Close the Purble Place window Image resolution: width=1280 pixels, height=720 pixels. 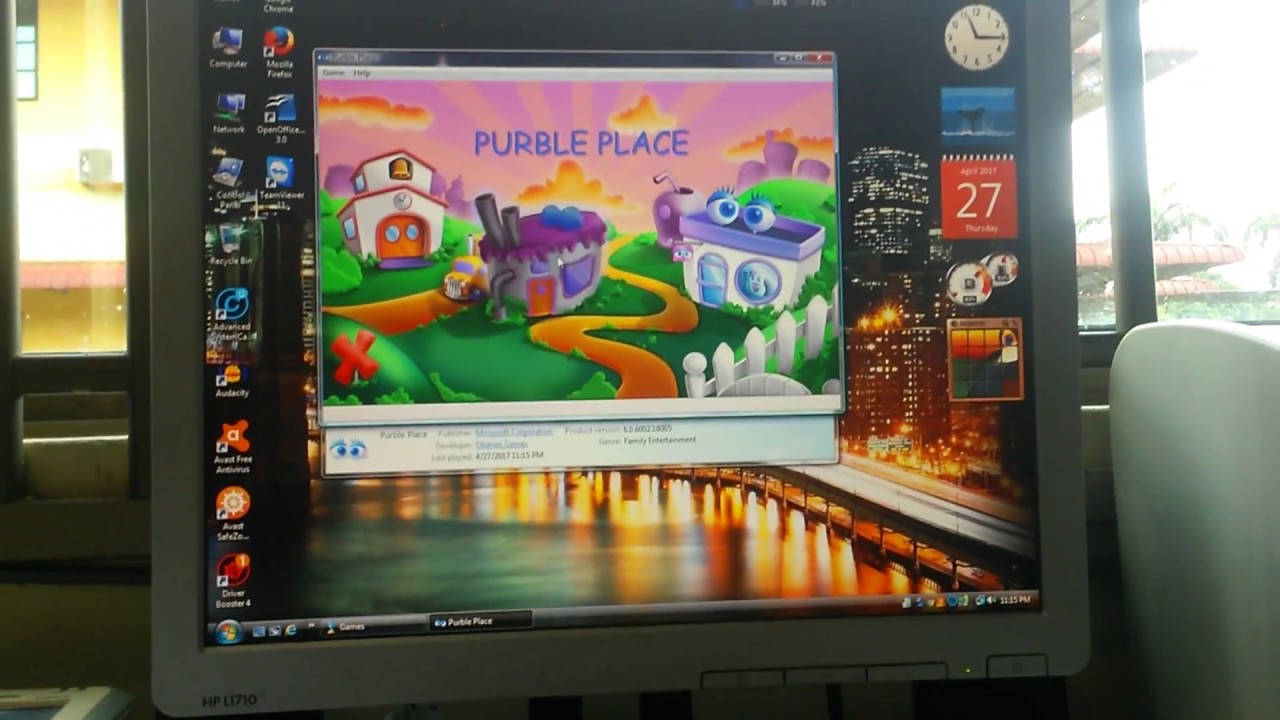pos(821,58)
